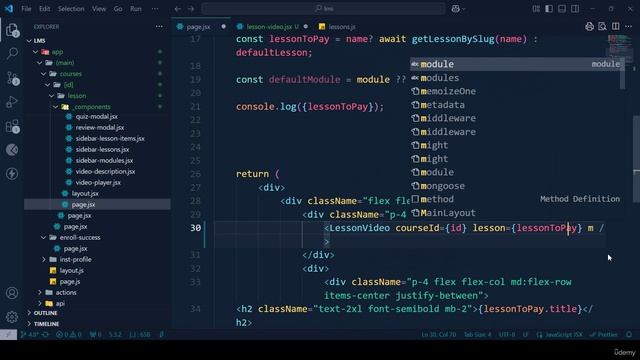The image size is (640, 360).
Task: Click the print icon in the editor actions
Action: (589, 27)
